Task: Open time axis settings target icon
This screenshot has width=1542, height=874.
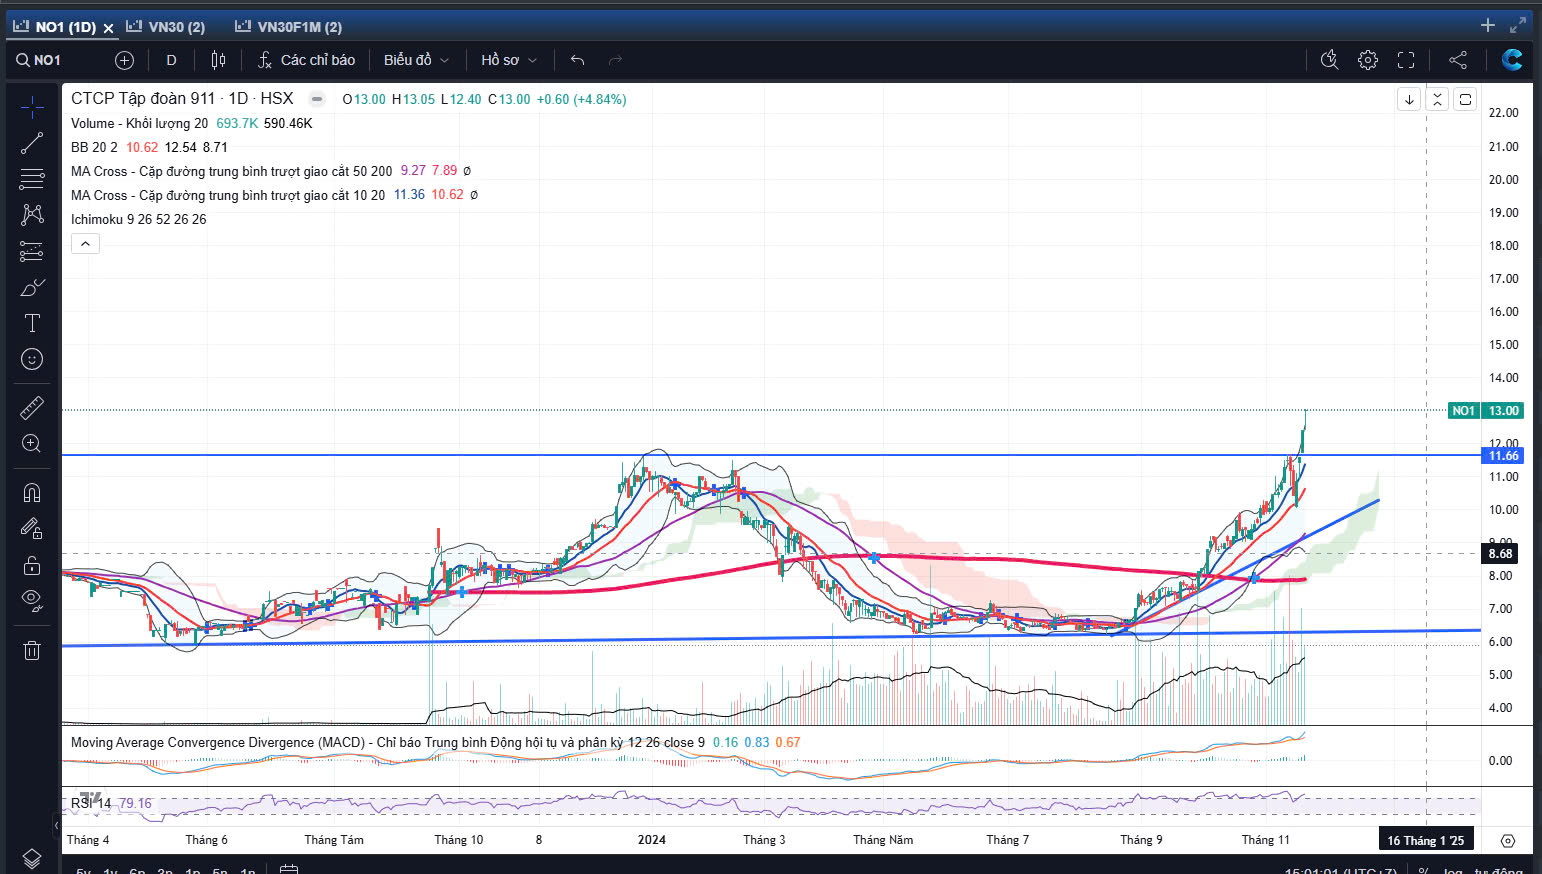Action: [1508, 841]
